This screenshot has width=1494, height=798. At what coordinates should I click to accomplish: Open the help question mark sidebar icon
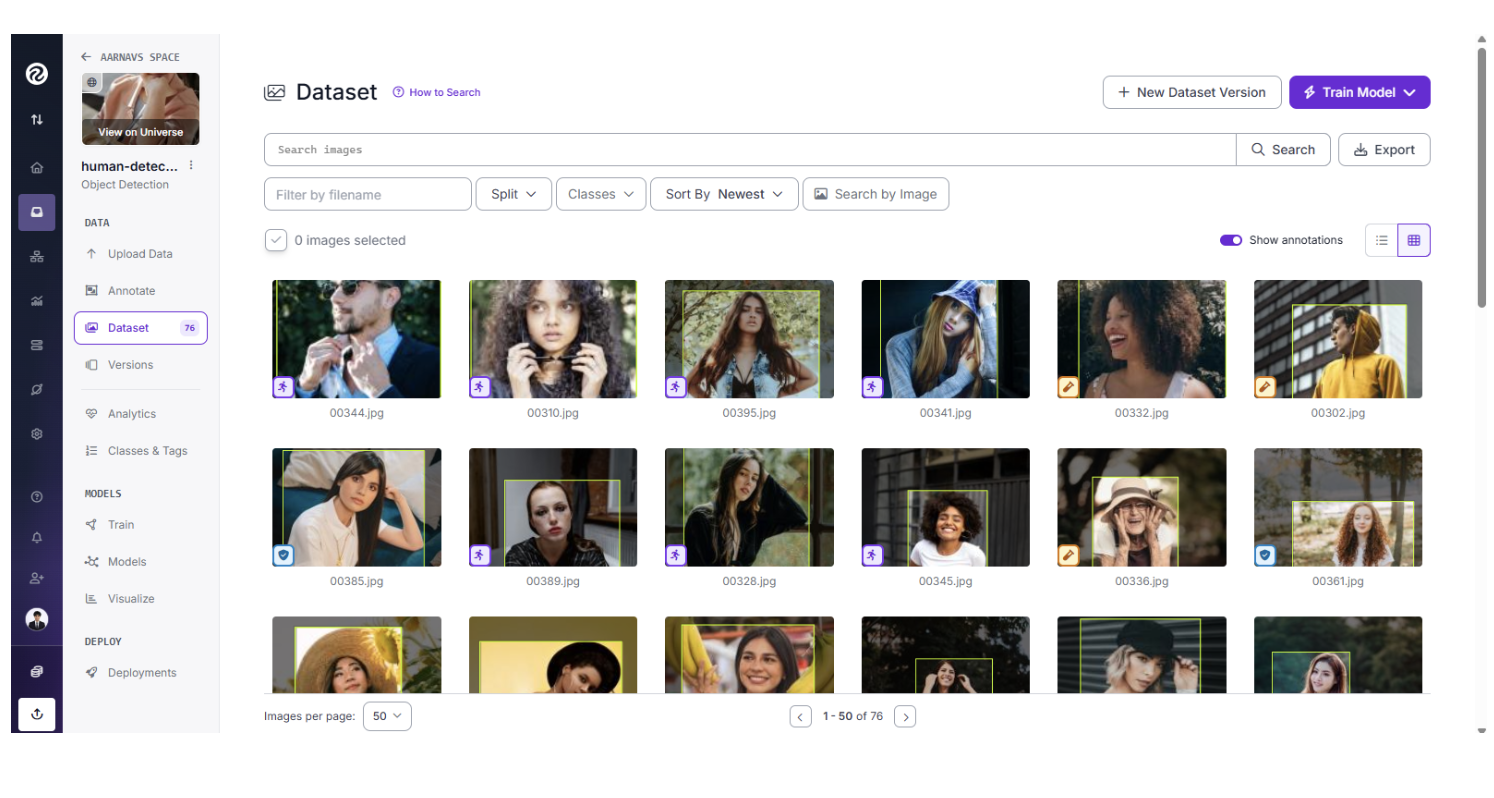[x=37, y=496]
